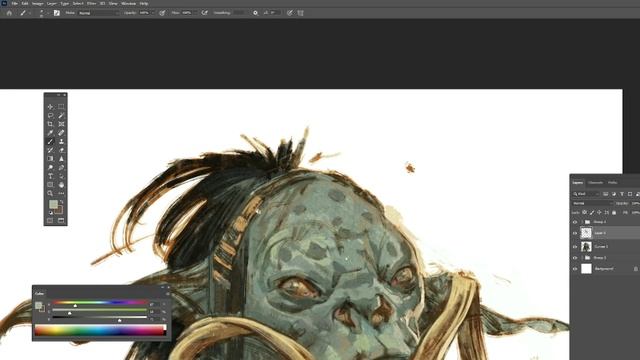This screenshot has height=360, width=640.
Task: Select the Lasso tool
Action: click(50, 116)
